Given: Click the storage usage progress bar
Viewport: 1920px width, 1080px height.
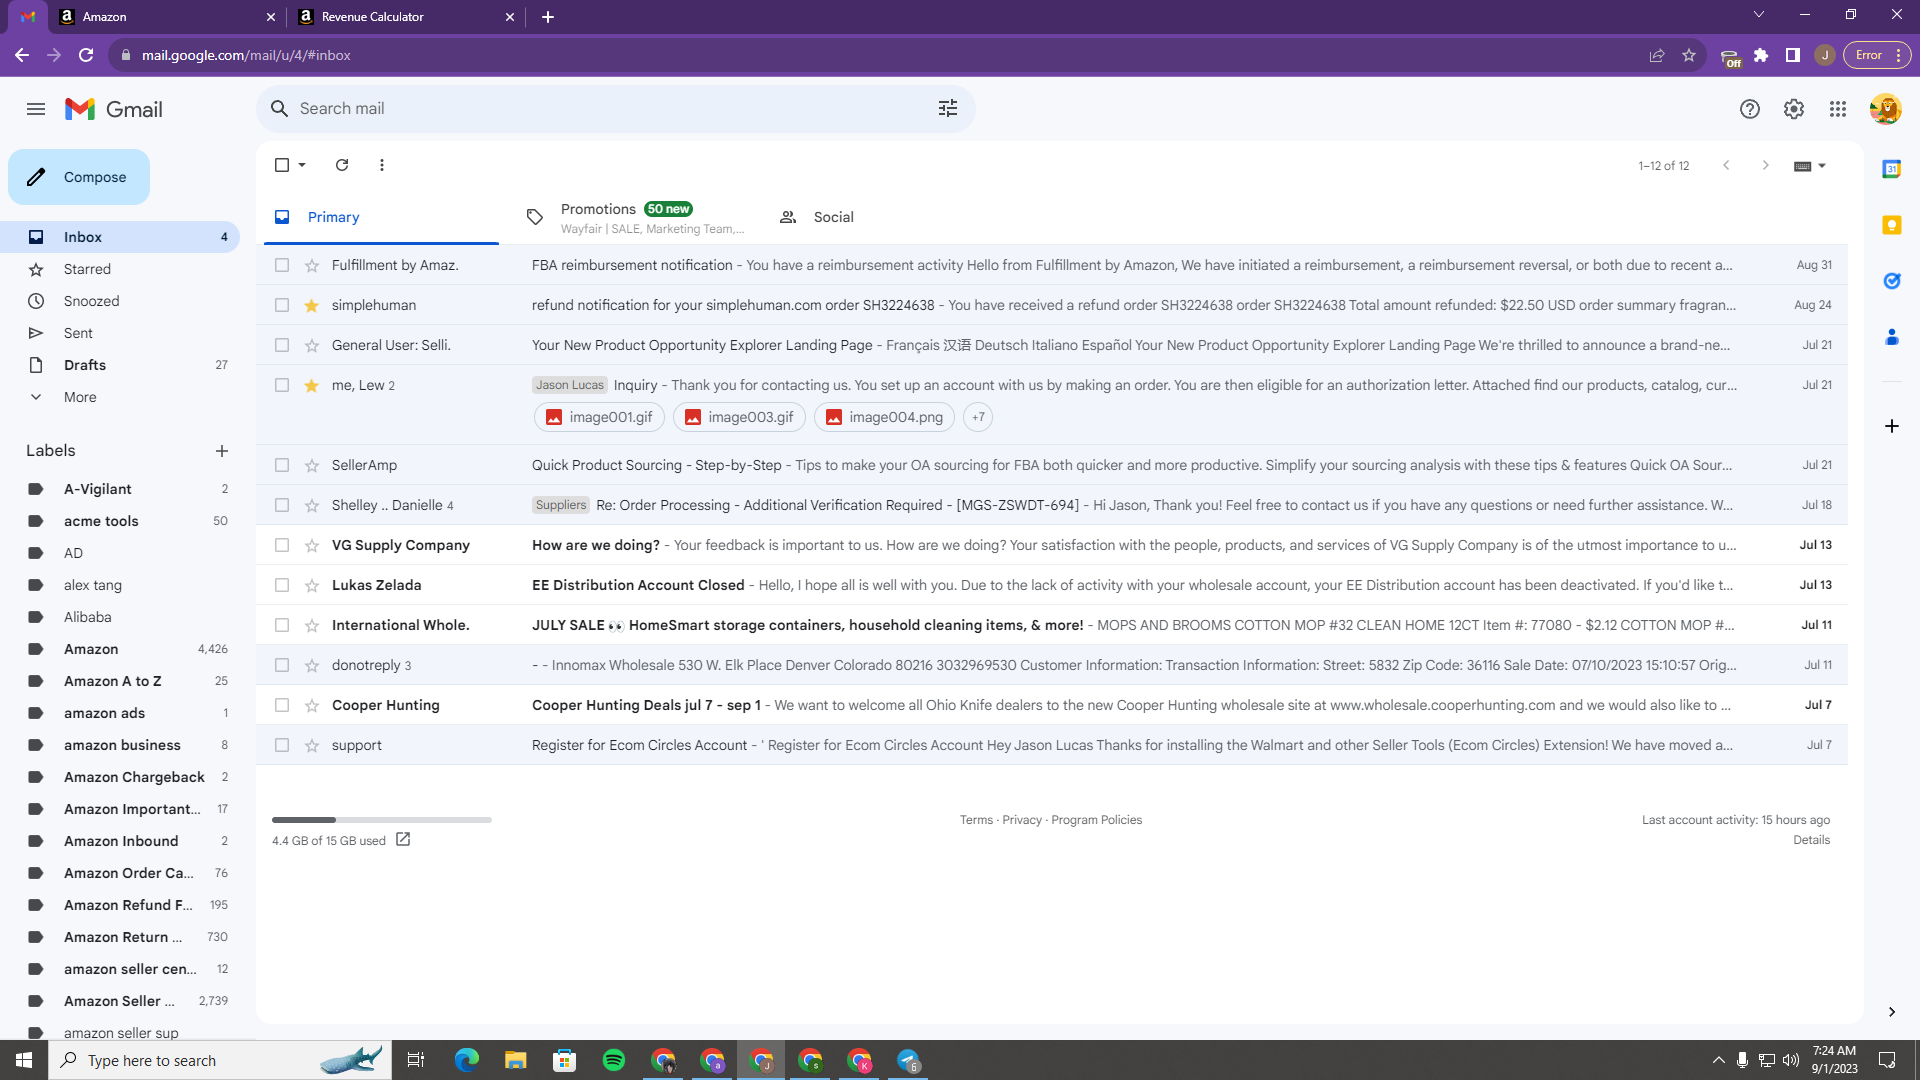Looking at the screenshot, I should [x=382, y=820].
